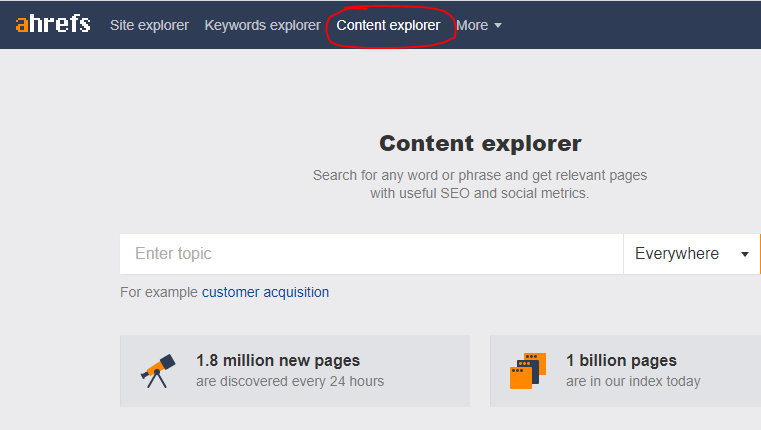Click the arrow next to More
This screenshot has width=761, height=430.
click(498, 25)
